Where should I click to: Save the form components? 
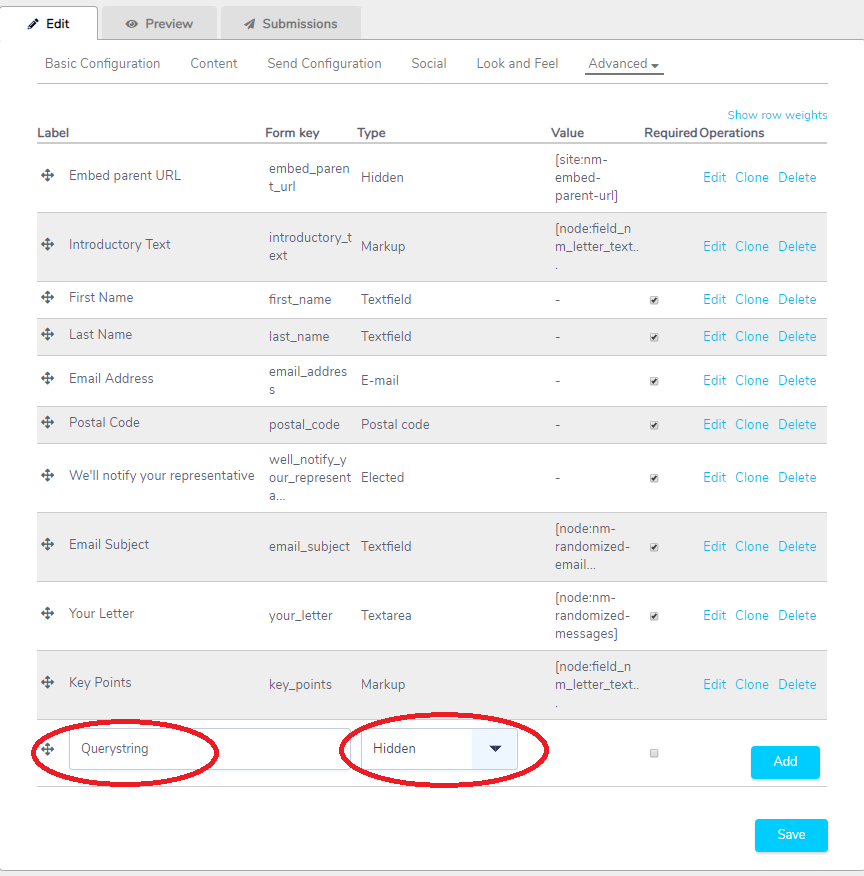[x=791, y=835]
